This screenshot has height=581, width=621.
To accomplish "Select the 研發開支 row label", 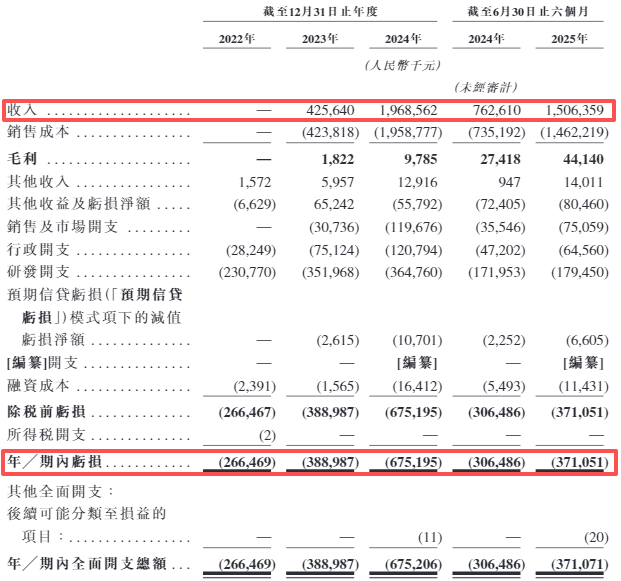I will (x=38, y=272).
